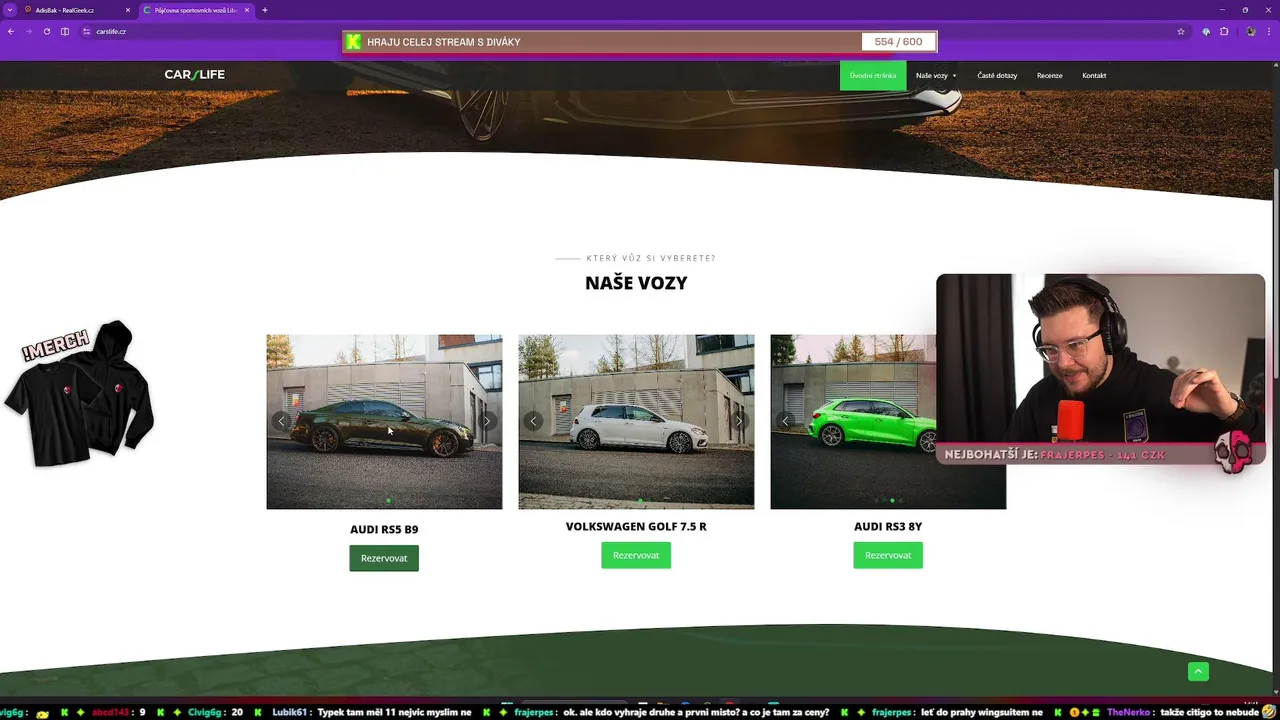Click the CAR/LIFE logo
The height and width of the screenshot is (720, 1280).
(x=195, y=75)
